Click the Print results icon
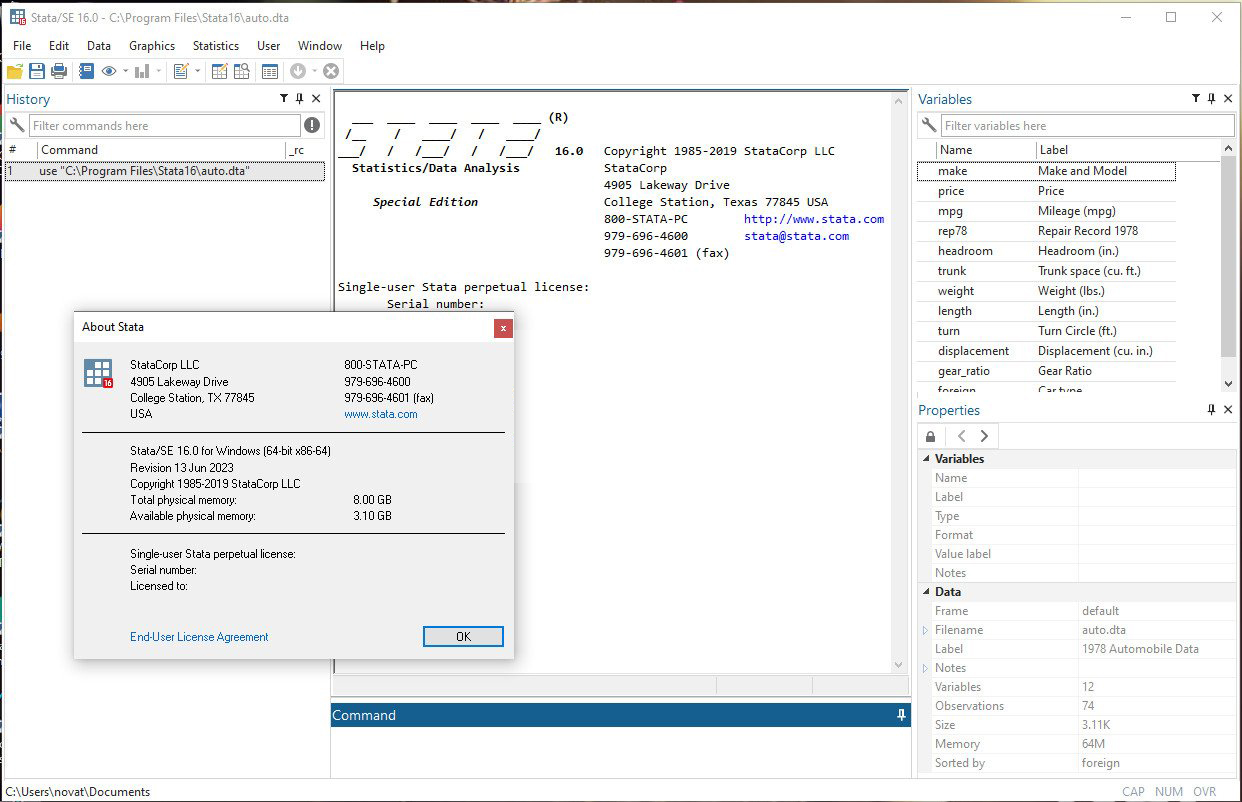 pos(59,71)
